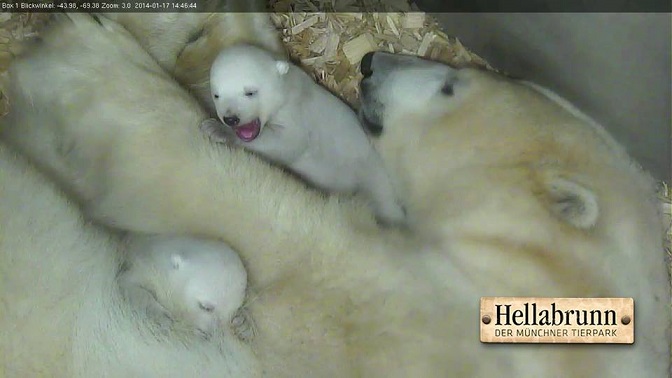Click the left rivet on Hellabrunn sign
672x378 pixels.
click(486, 320)
